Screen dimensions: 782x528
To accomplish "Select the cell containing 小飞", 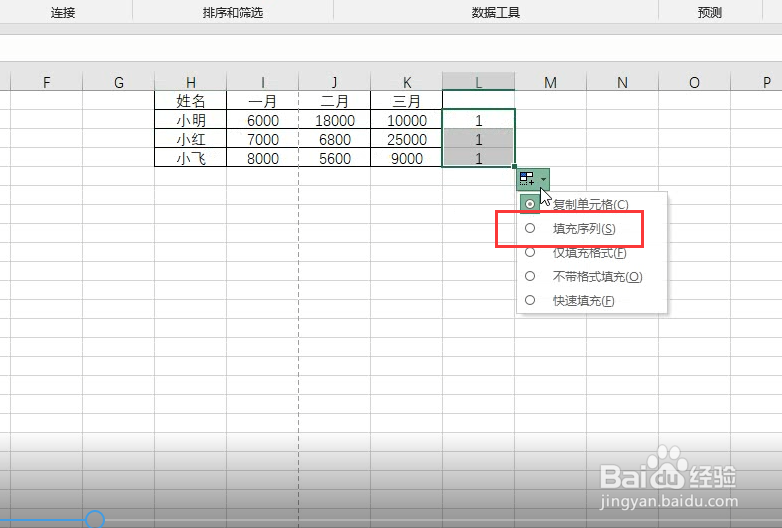I will click(x=191, y=158).
